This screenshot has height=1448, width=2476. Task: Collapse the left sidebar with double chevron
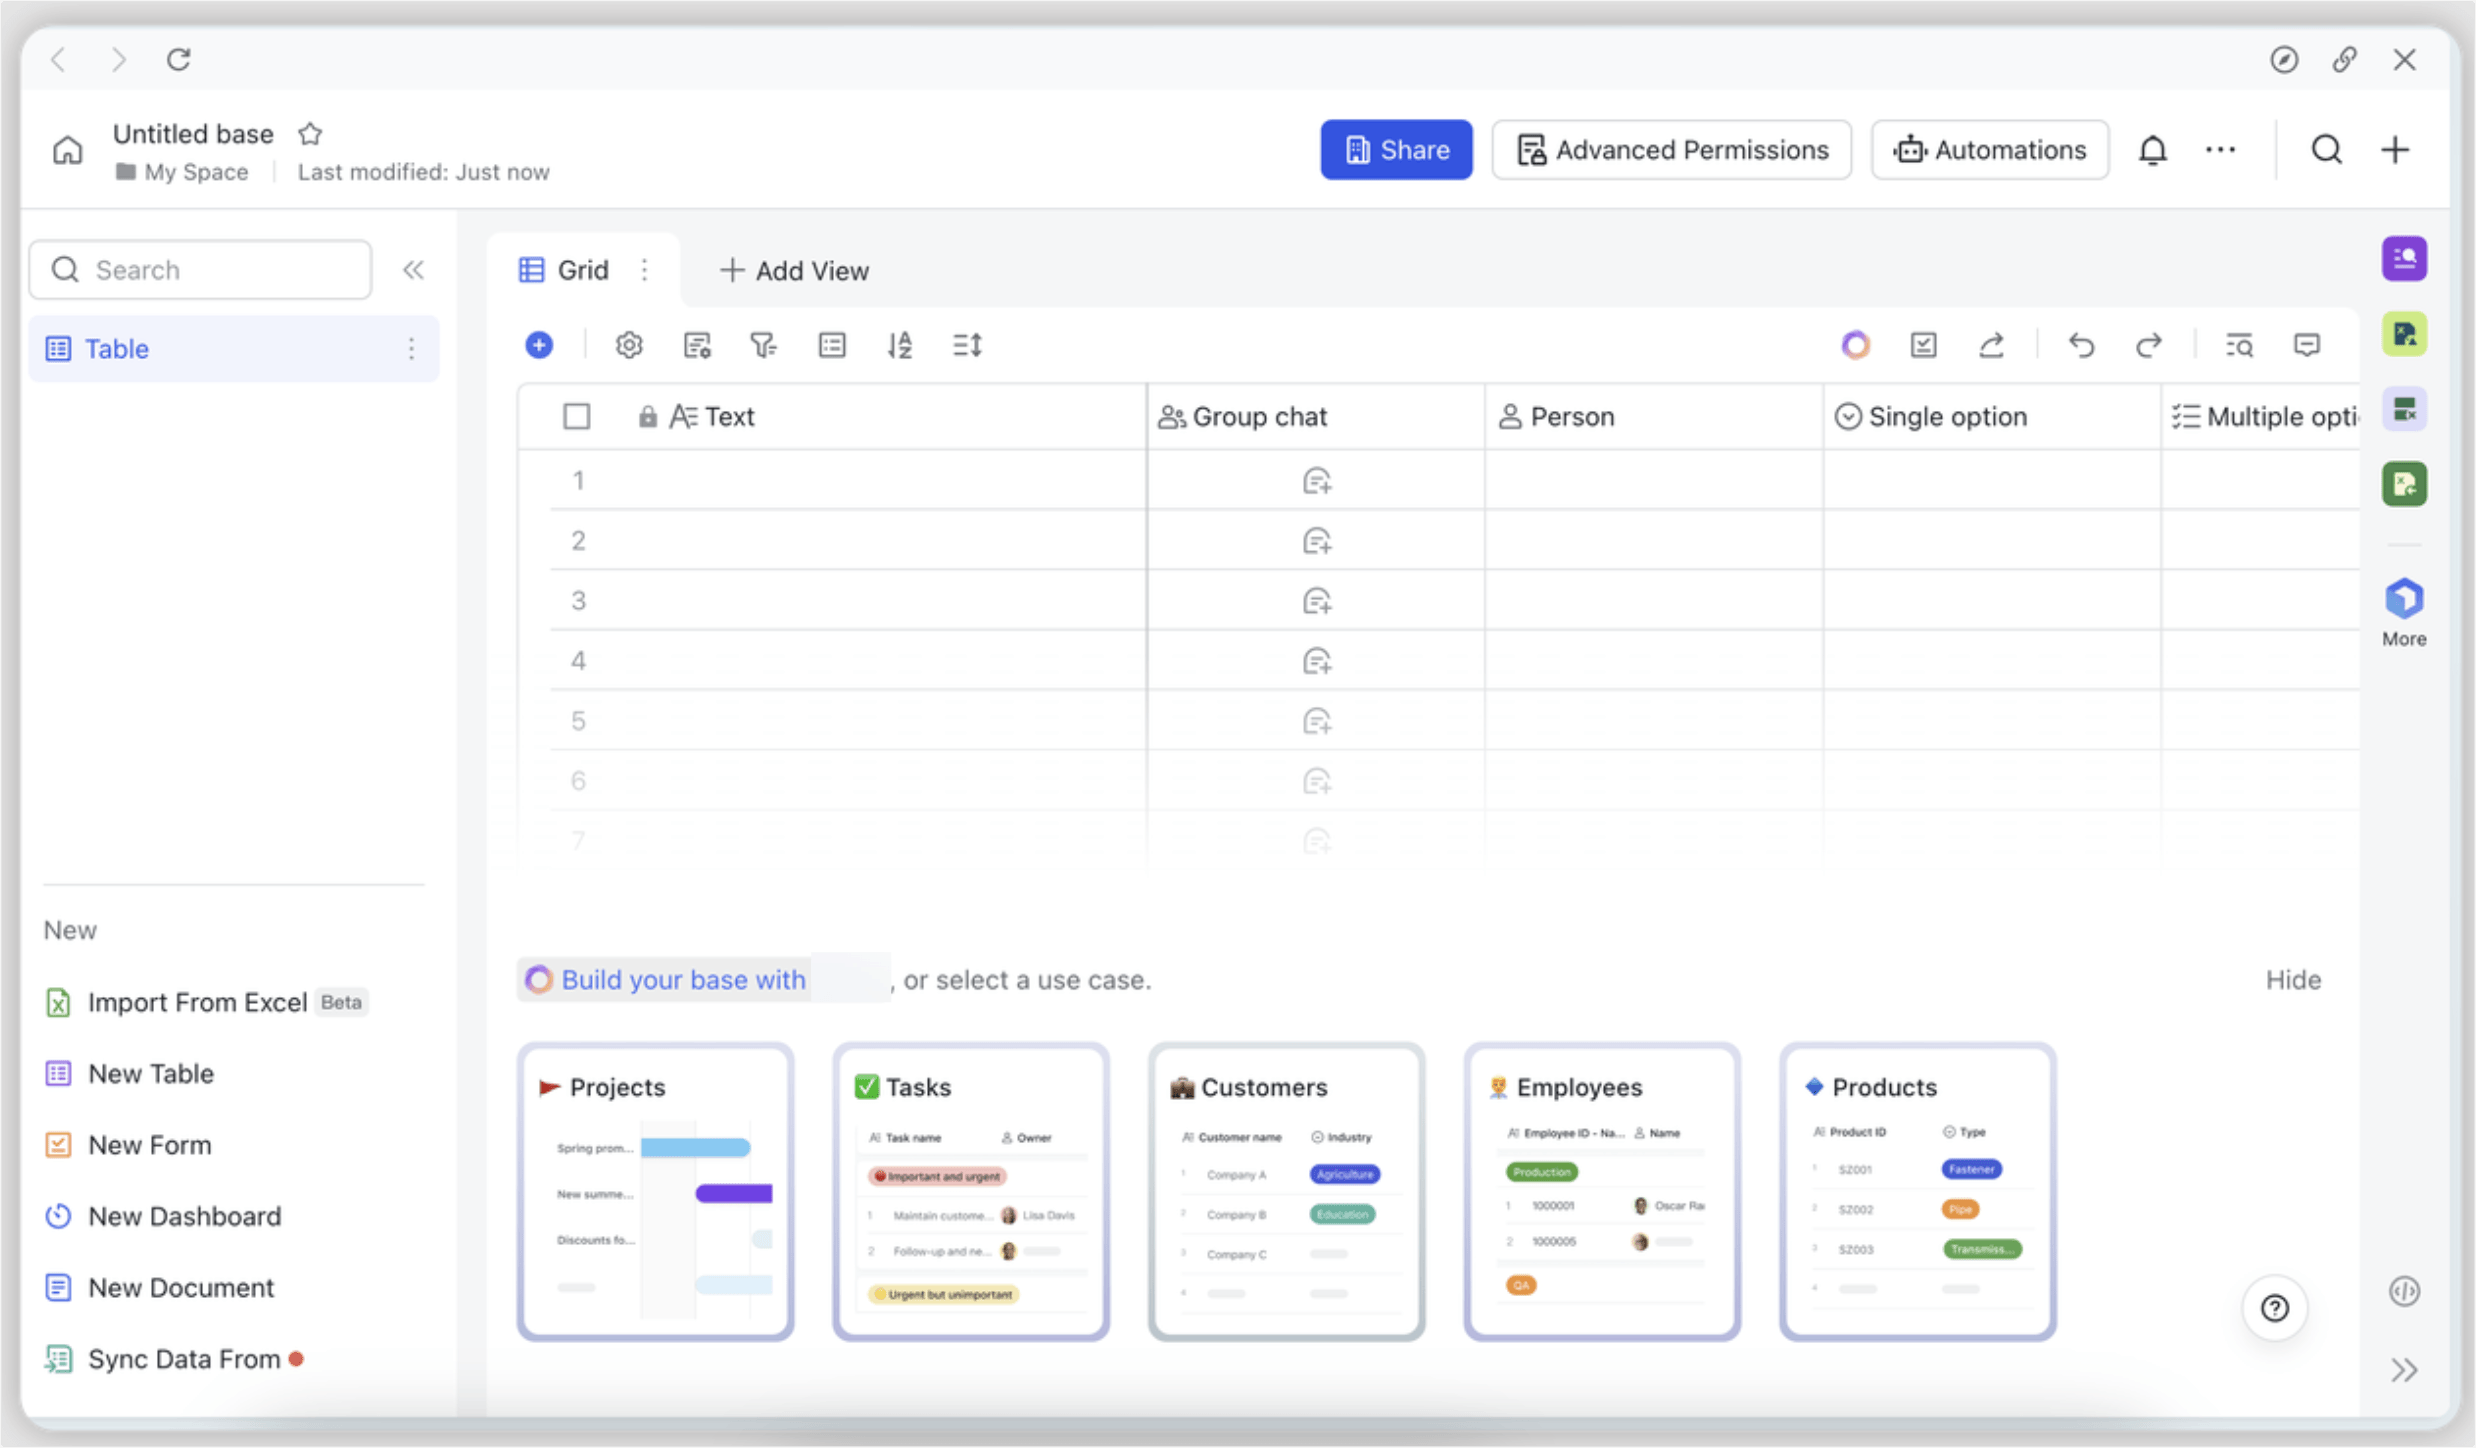click(x=413, y=269)
